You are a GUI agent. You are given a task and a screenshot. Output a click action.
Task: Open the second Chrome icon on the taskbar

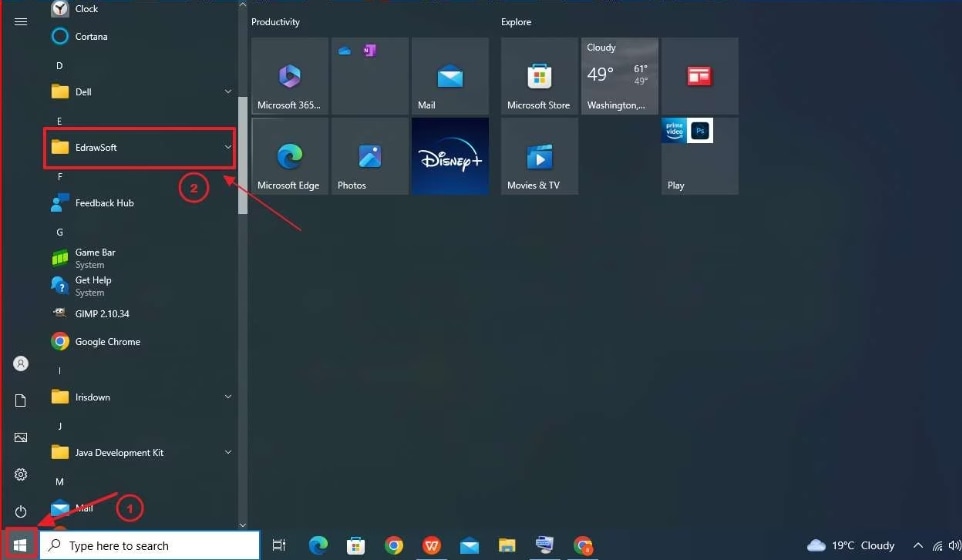coord(583,545)
